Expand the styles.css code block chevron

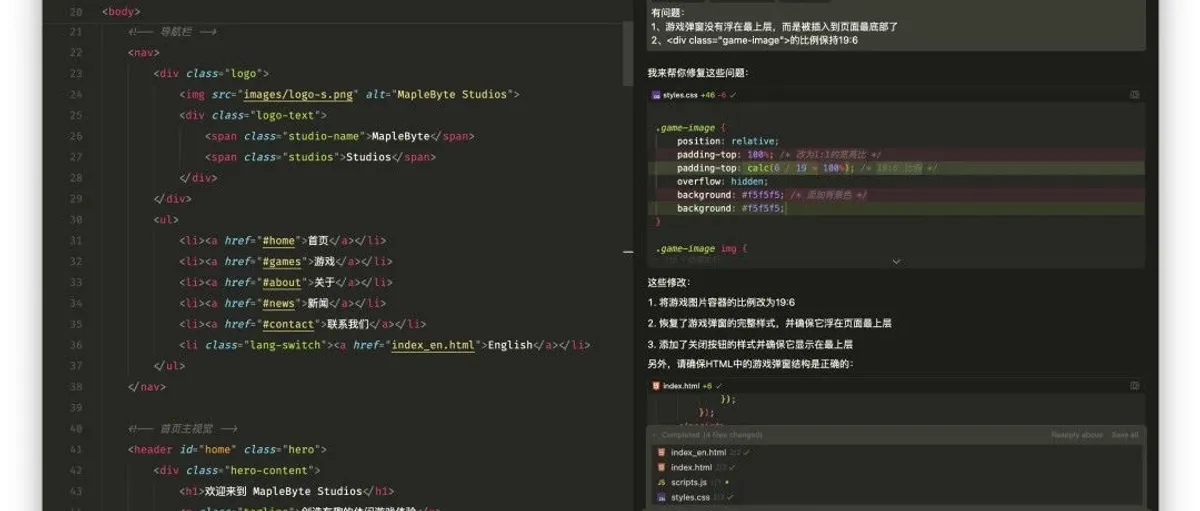tap(896, 262)
